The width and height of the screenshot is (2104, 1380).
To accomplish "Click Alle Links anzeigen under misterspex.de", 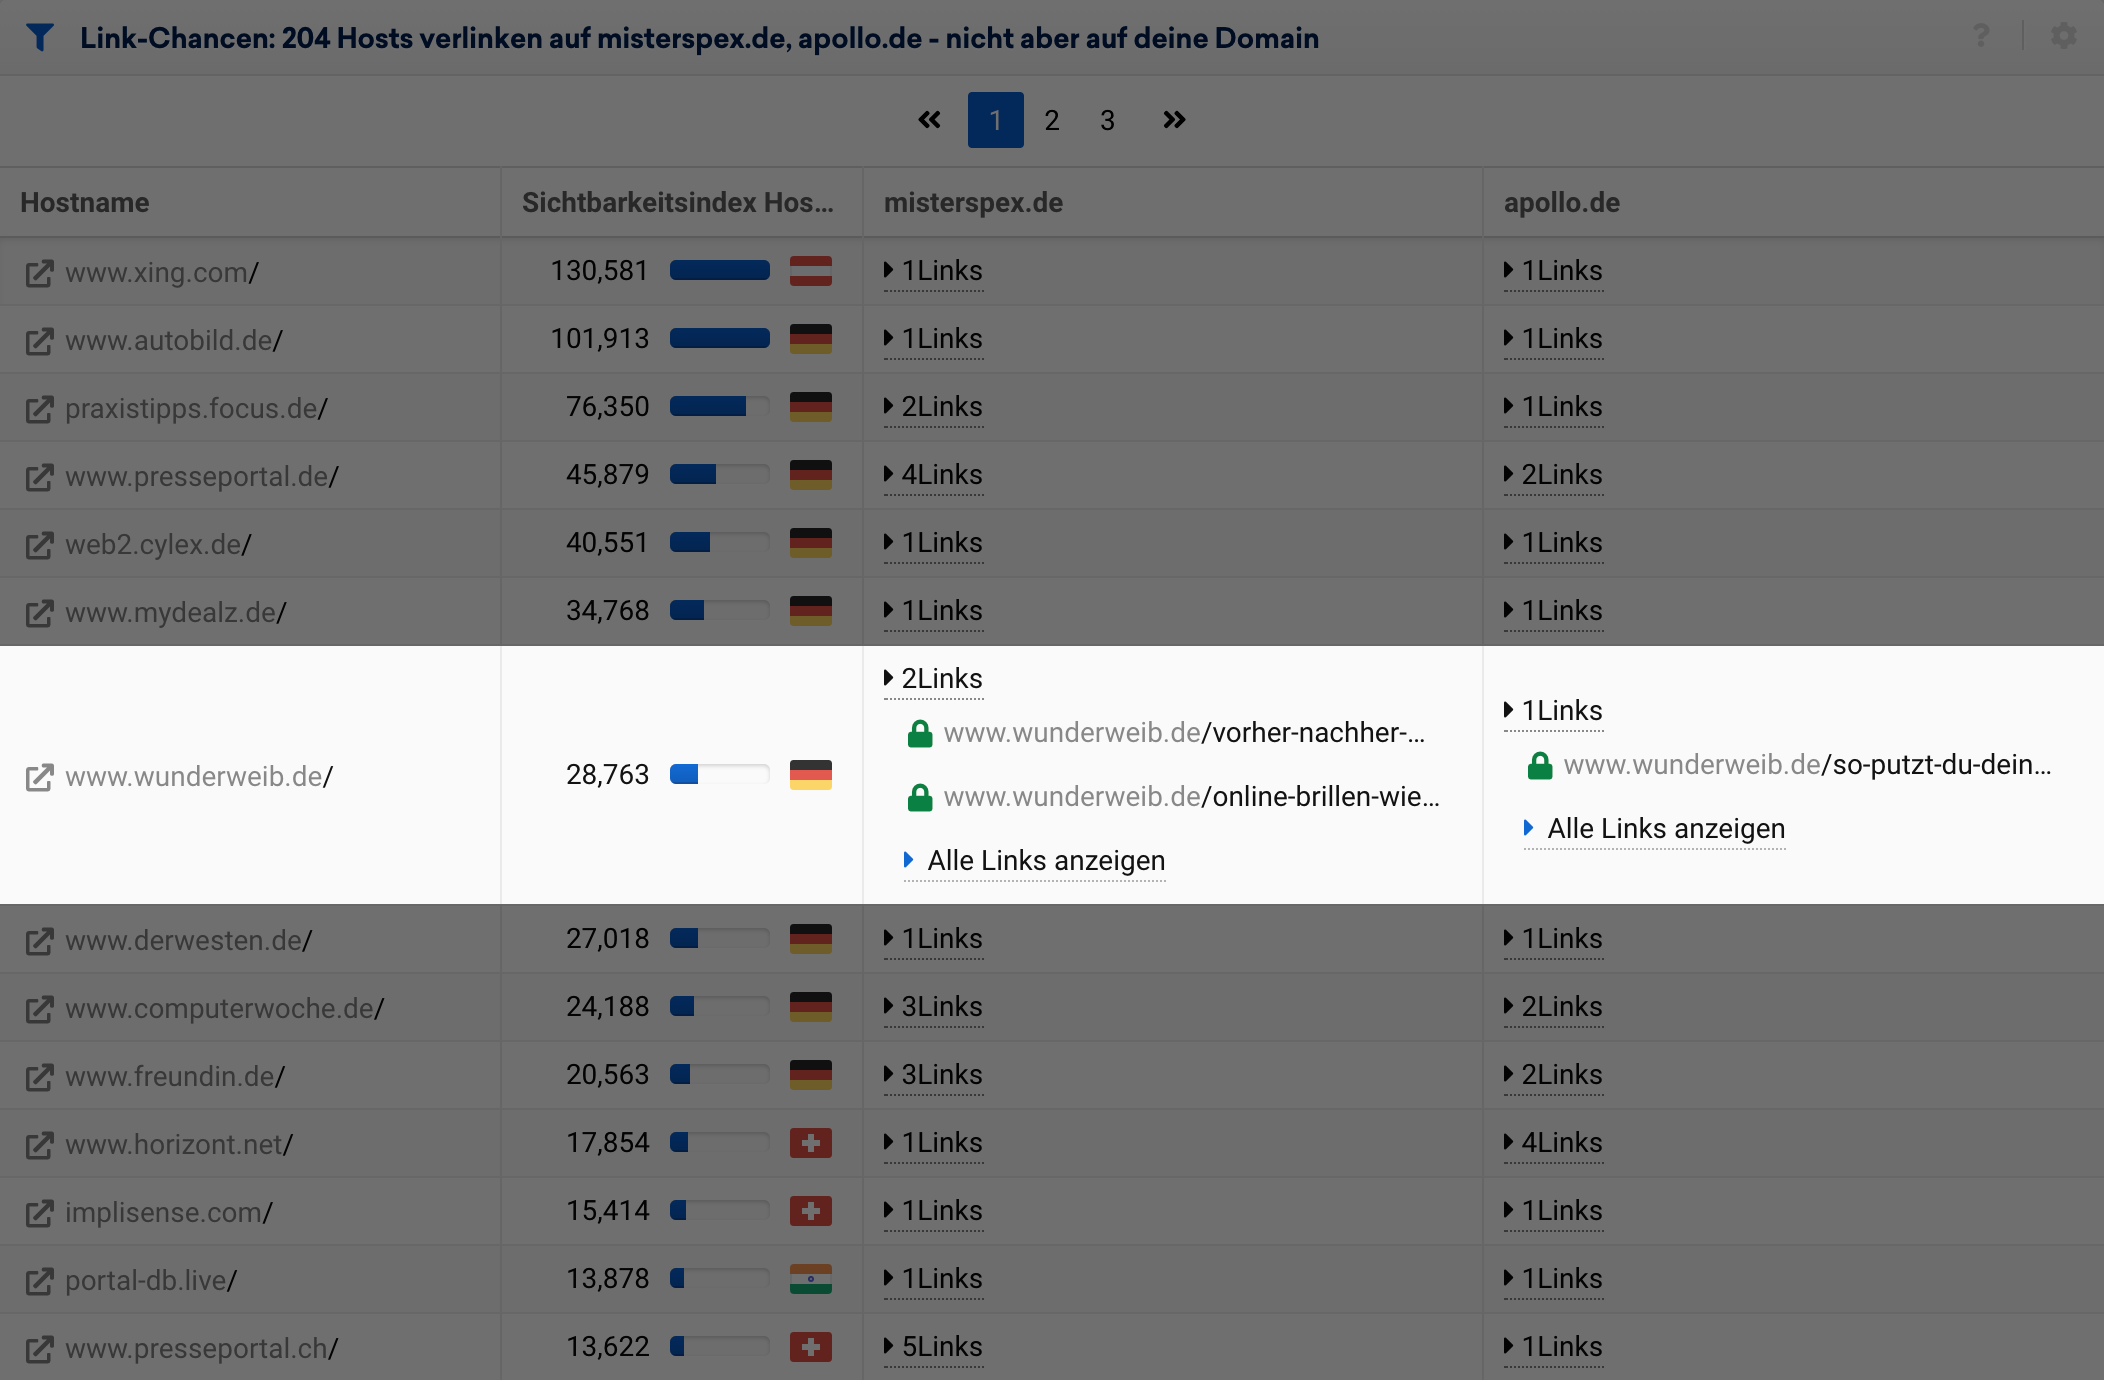I will coord(1045,861).
